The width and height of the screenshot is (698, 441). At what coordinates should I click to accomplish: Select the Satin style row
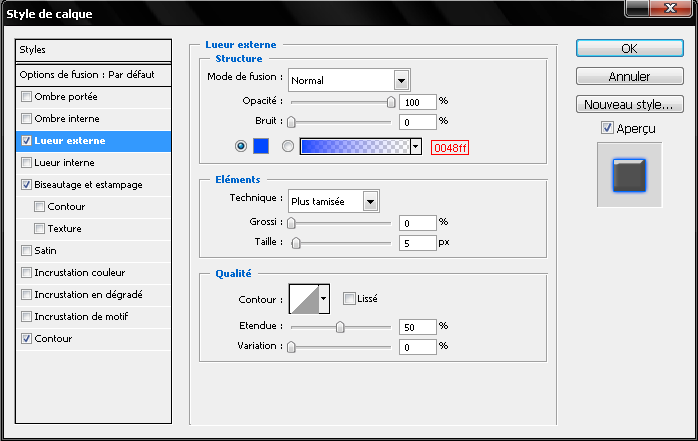[93, 251]
